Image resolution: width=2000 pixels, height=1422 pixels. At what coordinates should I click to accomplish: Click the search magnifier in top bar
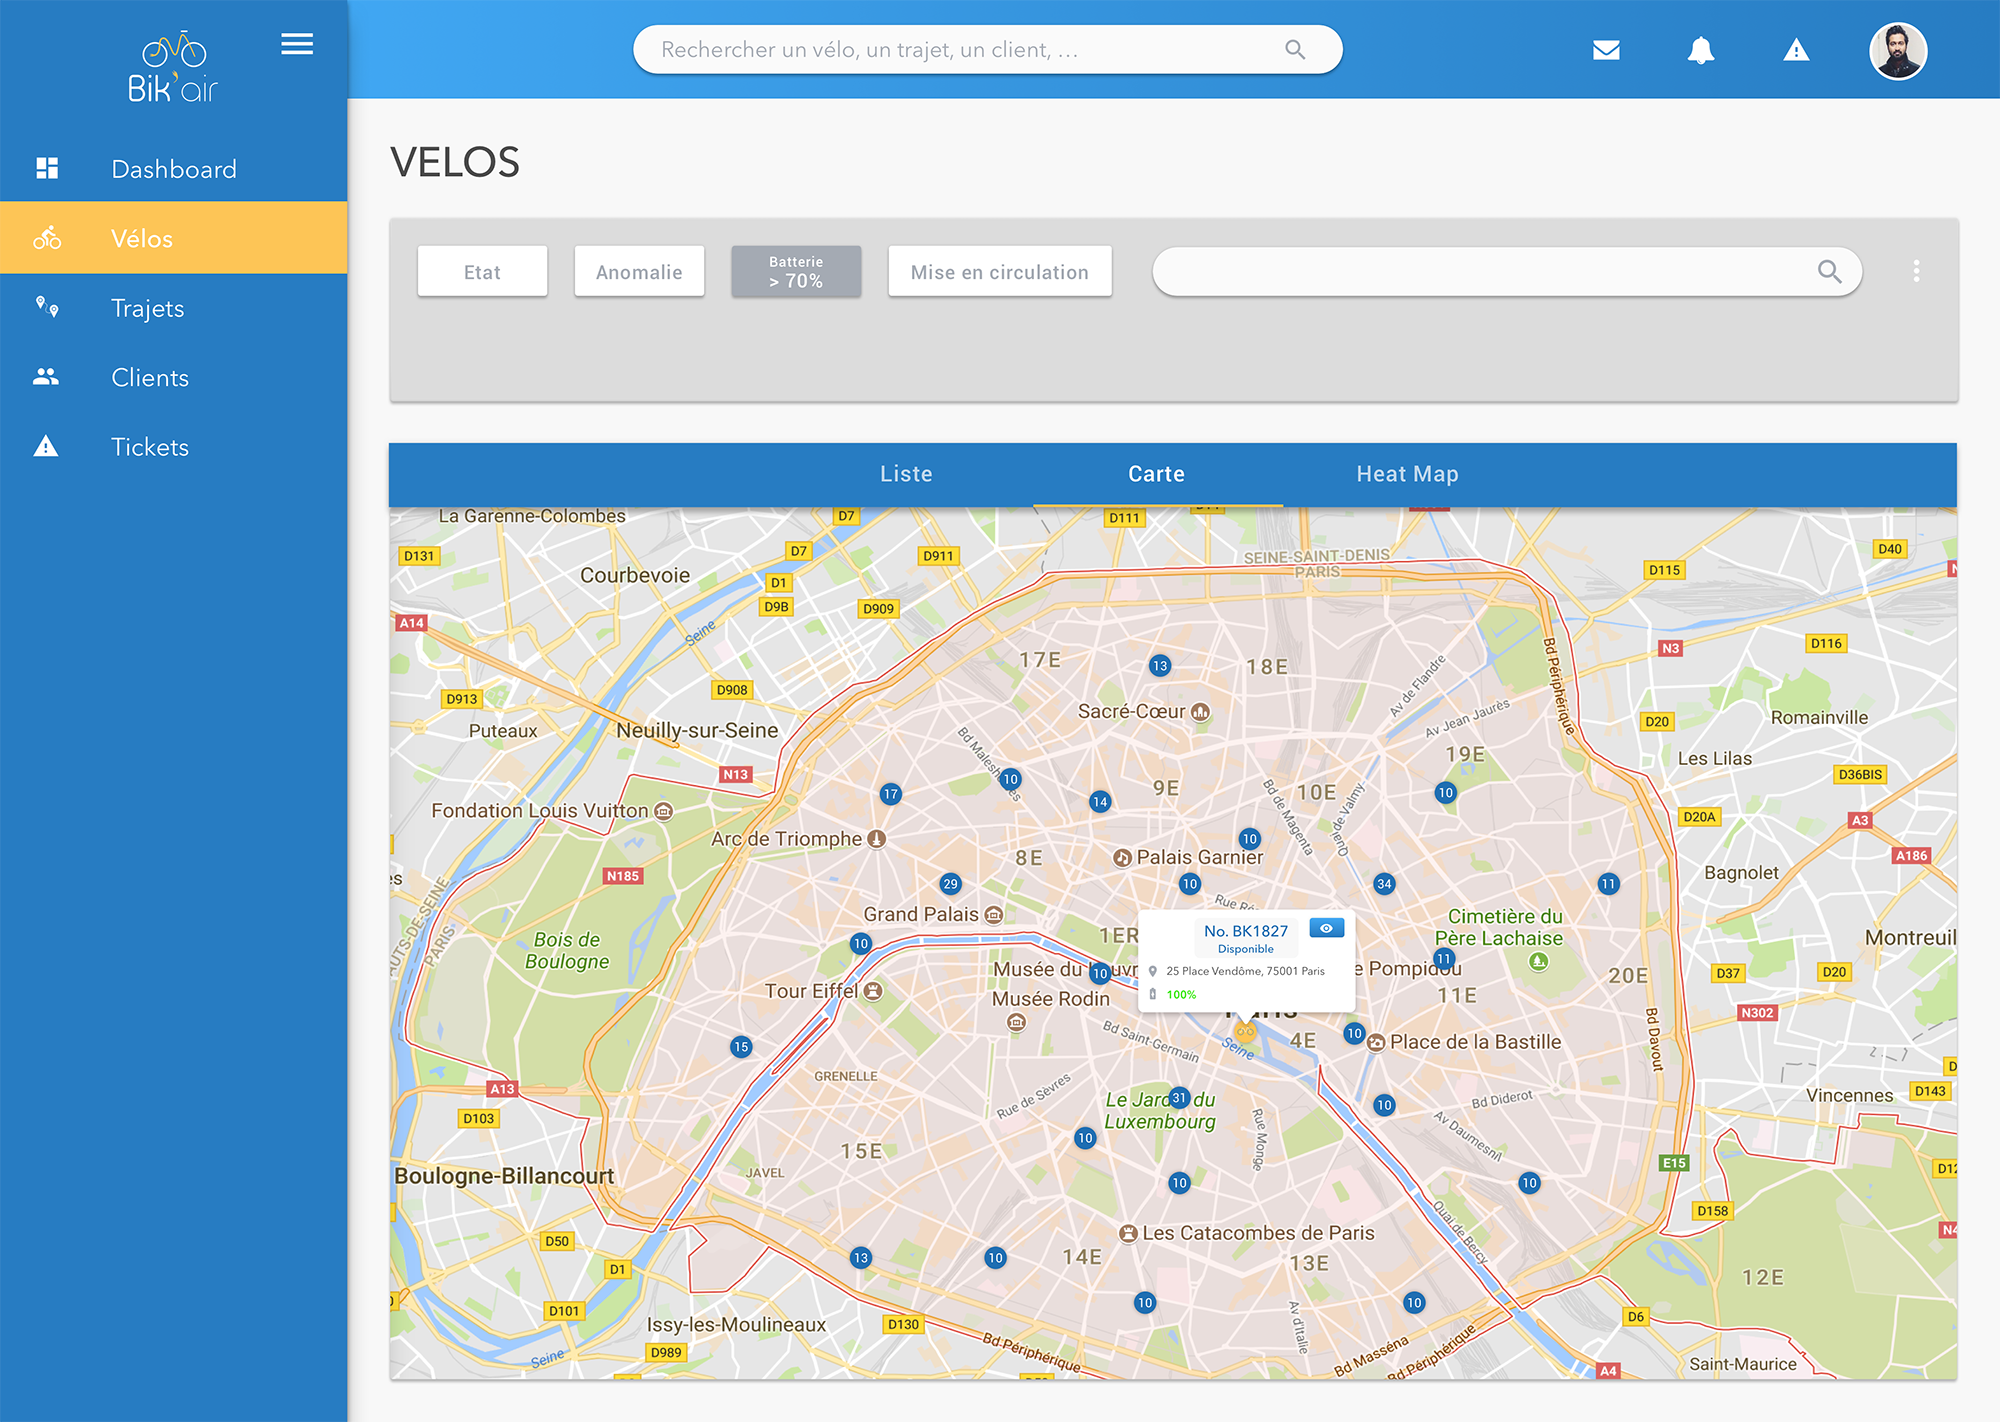click(x=1295, y=49)
